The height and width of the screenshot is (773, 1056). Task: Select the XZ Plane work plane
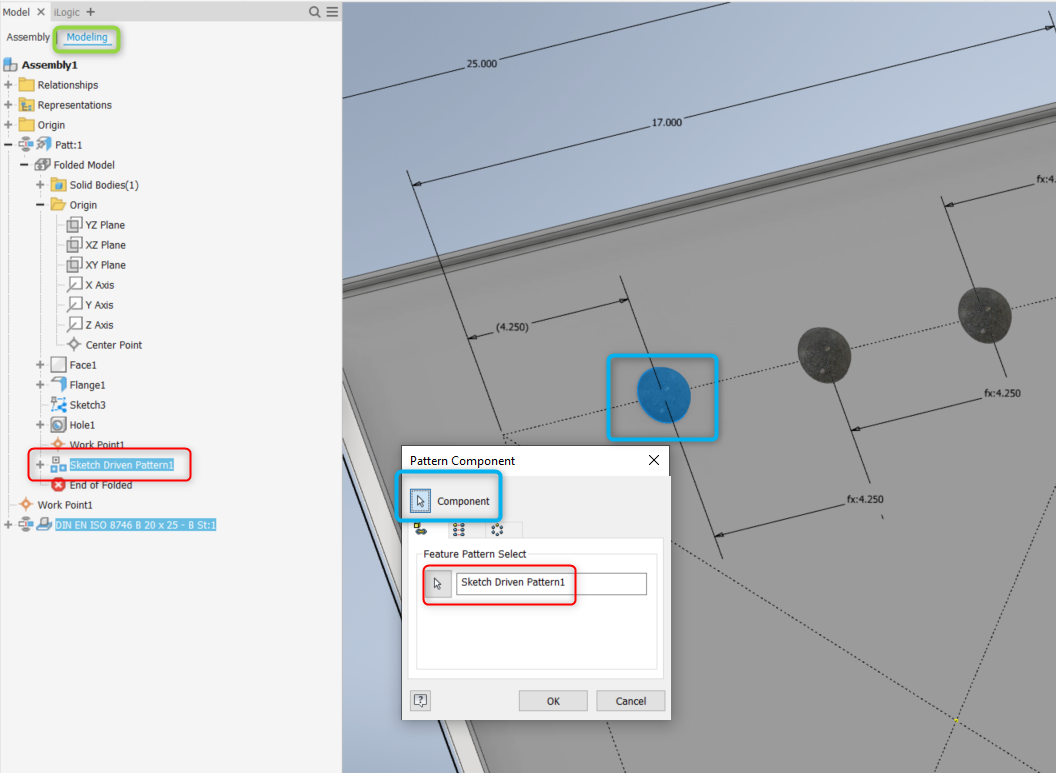[x=105, y=245]
